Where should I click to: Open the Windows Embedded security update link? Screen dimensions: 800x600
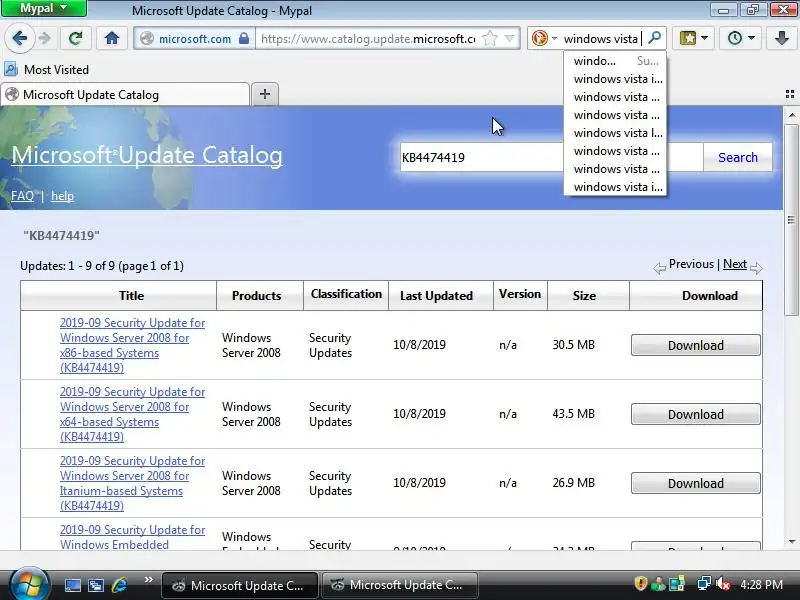coord(132,537)
